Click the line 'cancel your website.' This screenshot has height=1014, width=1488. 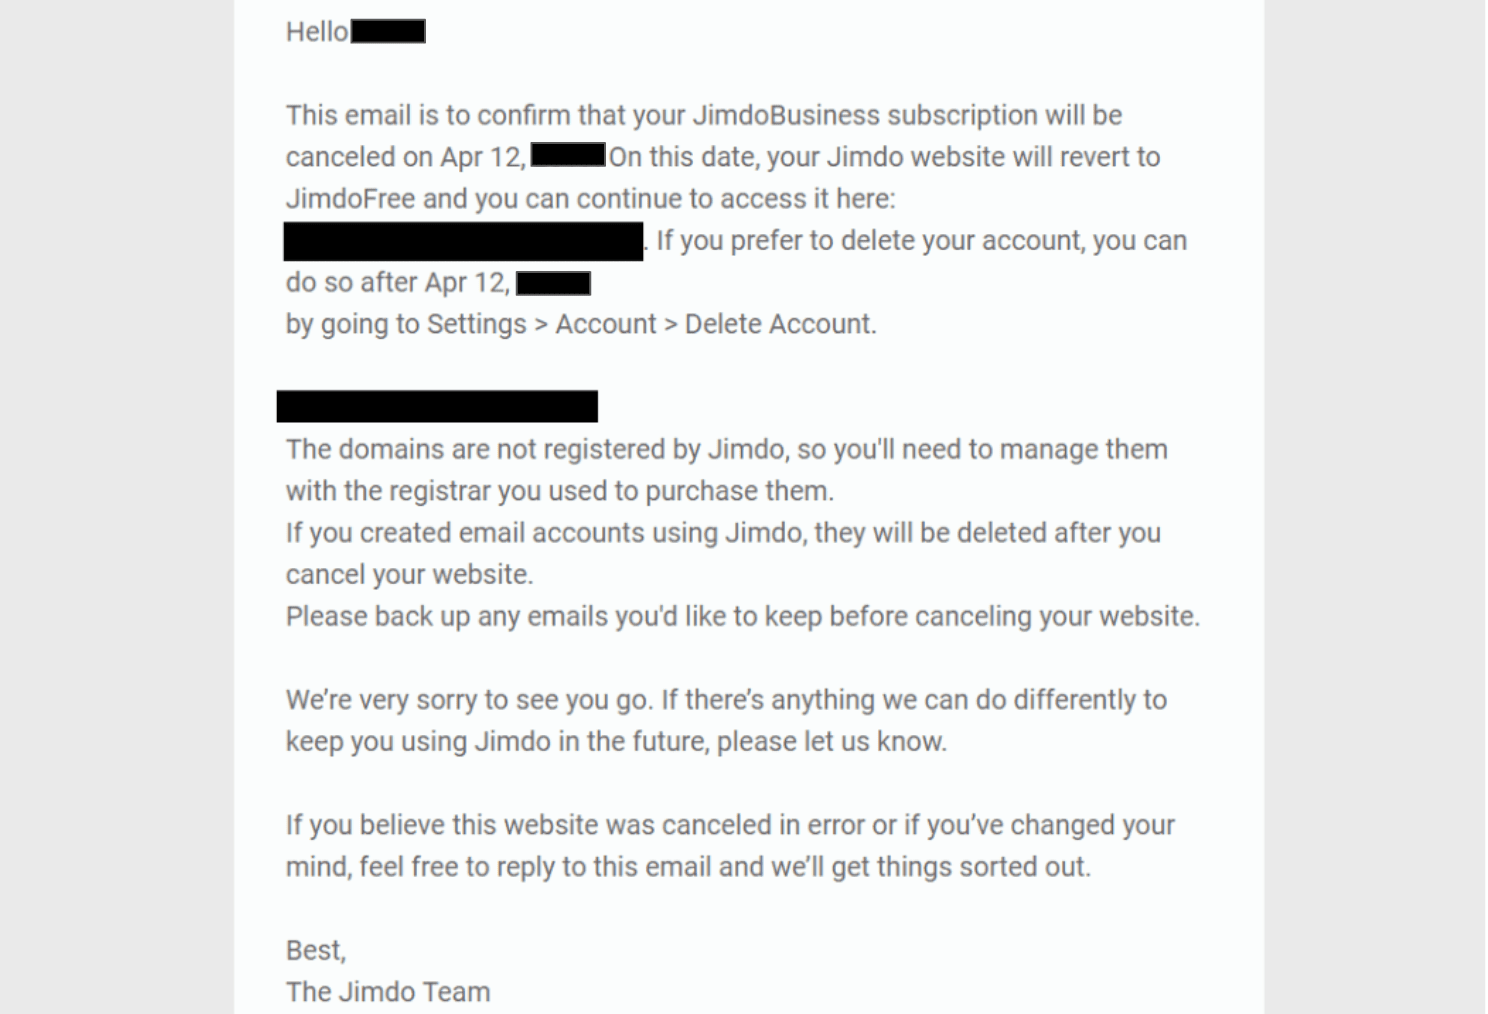tap(410, 575)
